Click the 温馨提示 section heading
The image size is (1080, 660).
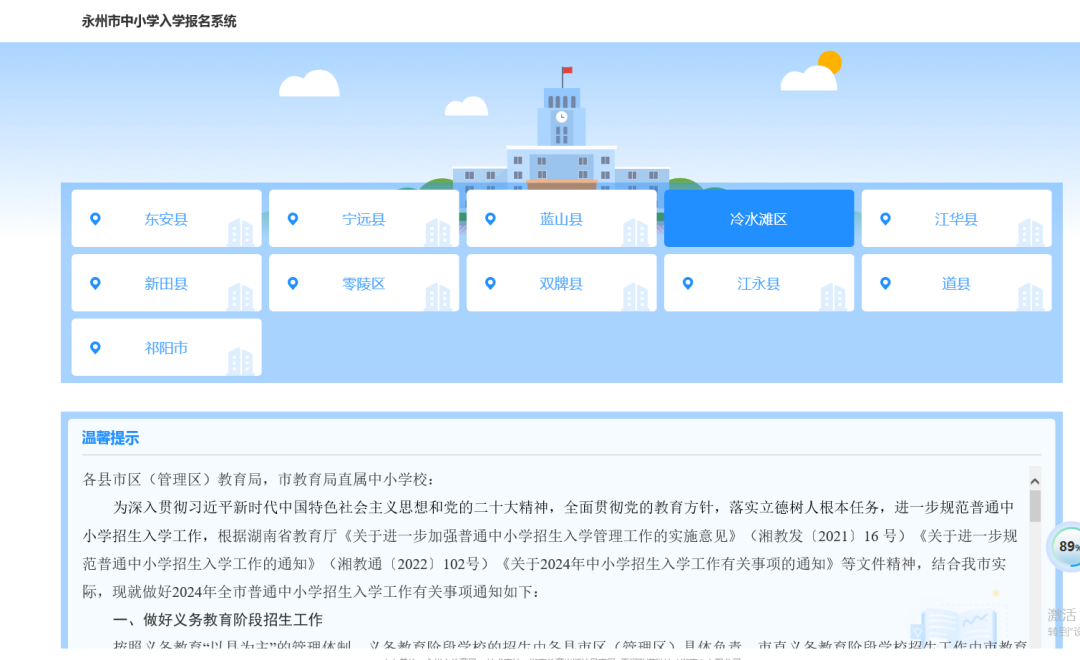pos(110,438)
